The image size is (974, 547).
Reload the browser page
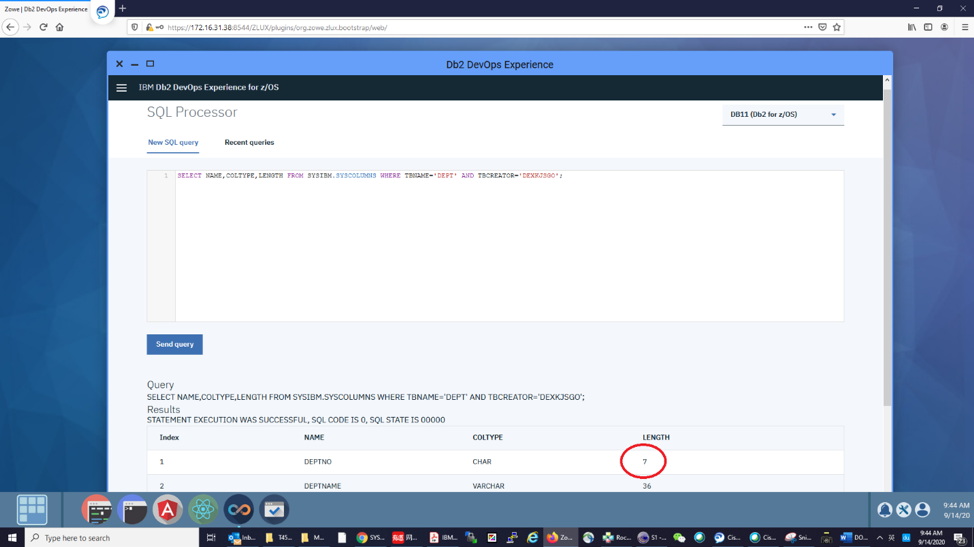[x=43, y=27]
